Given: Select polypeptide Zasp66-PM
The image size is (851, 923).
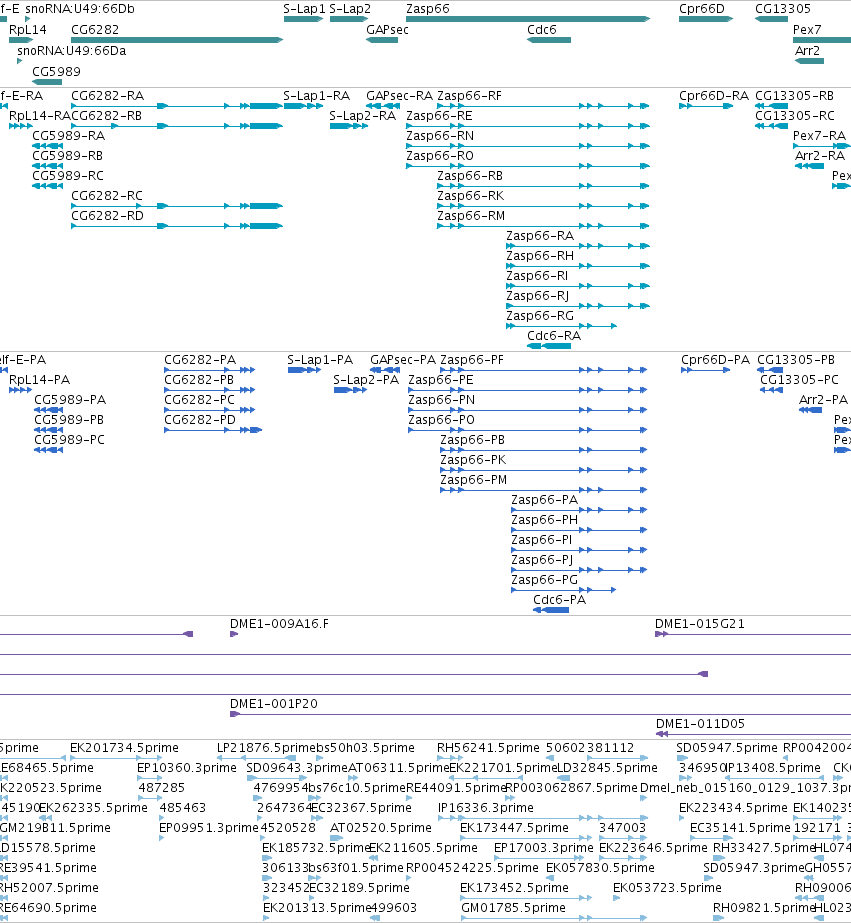Looking at the screenshot, I should (x=544, y=490).
